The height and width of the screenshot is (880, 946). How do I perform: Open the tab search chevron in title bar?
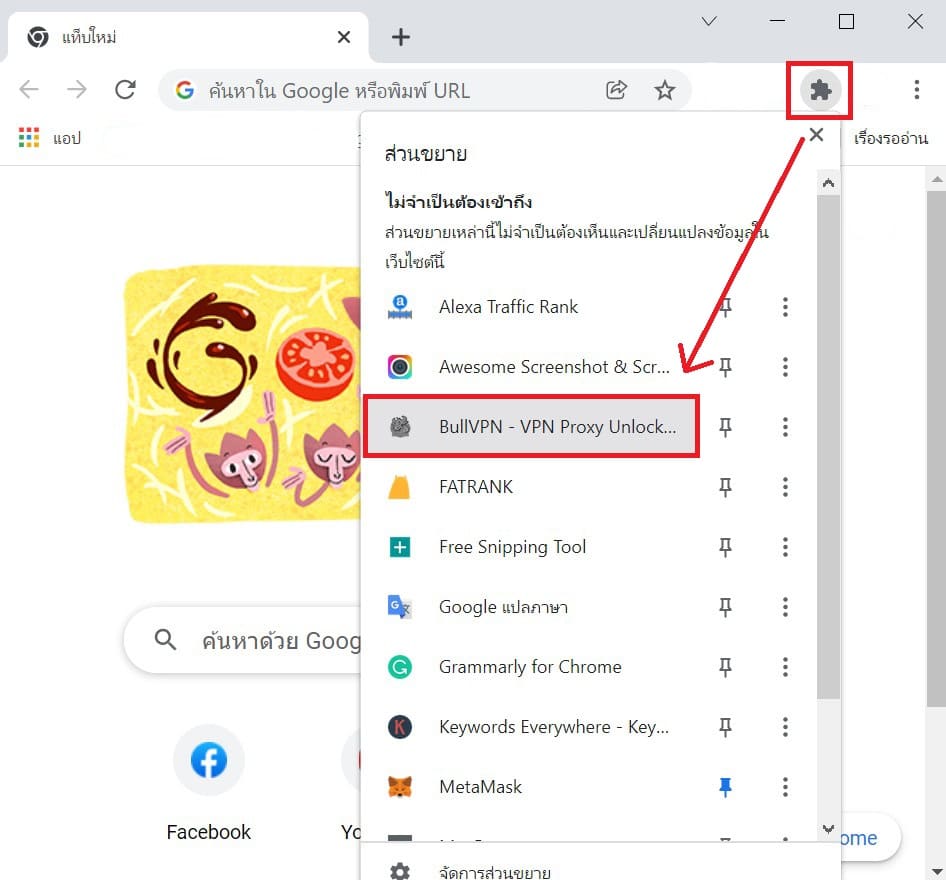[709, 22]
